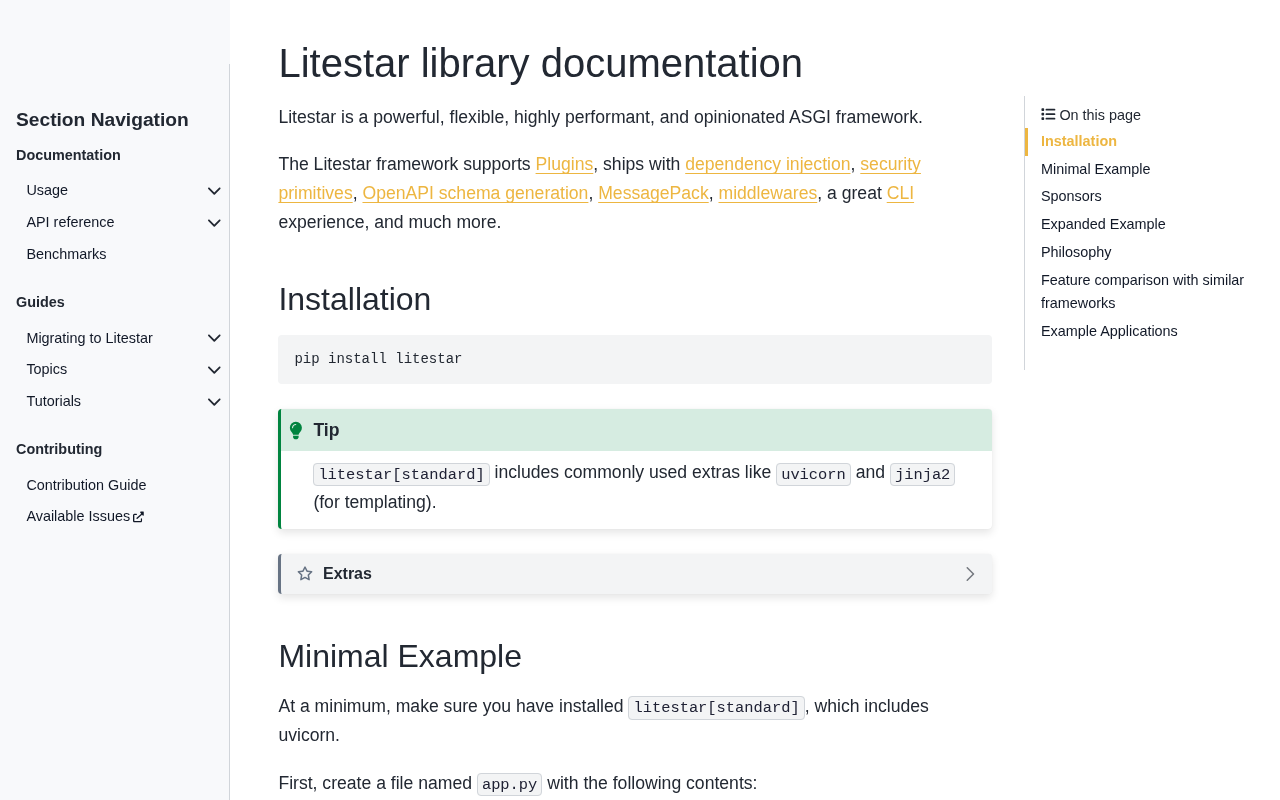Open the dependency injection link
Viewport: 1280px width, 800px height.
[x=767, y=164]
